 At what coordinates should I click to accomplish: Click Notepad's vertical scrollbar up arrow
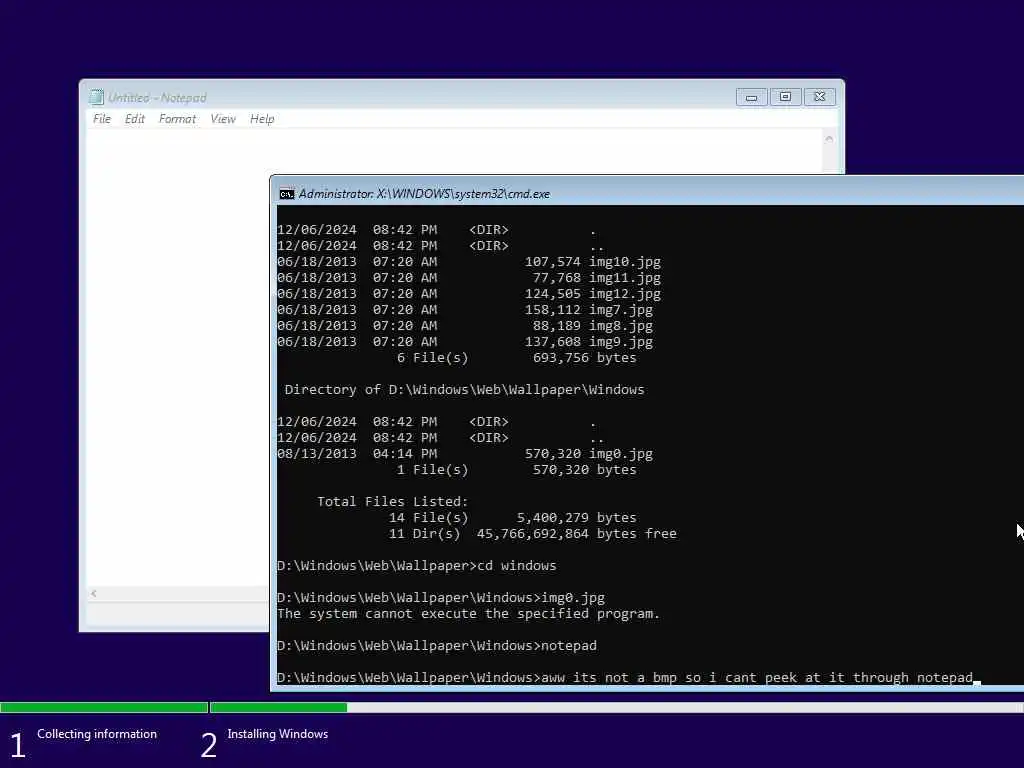pos(829,138)
